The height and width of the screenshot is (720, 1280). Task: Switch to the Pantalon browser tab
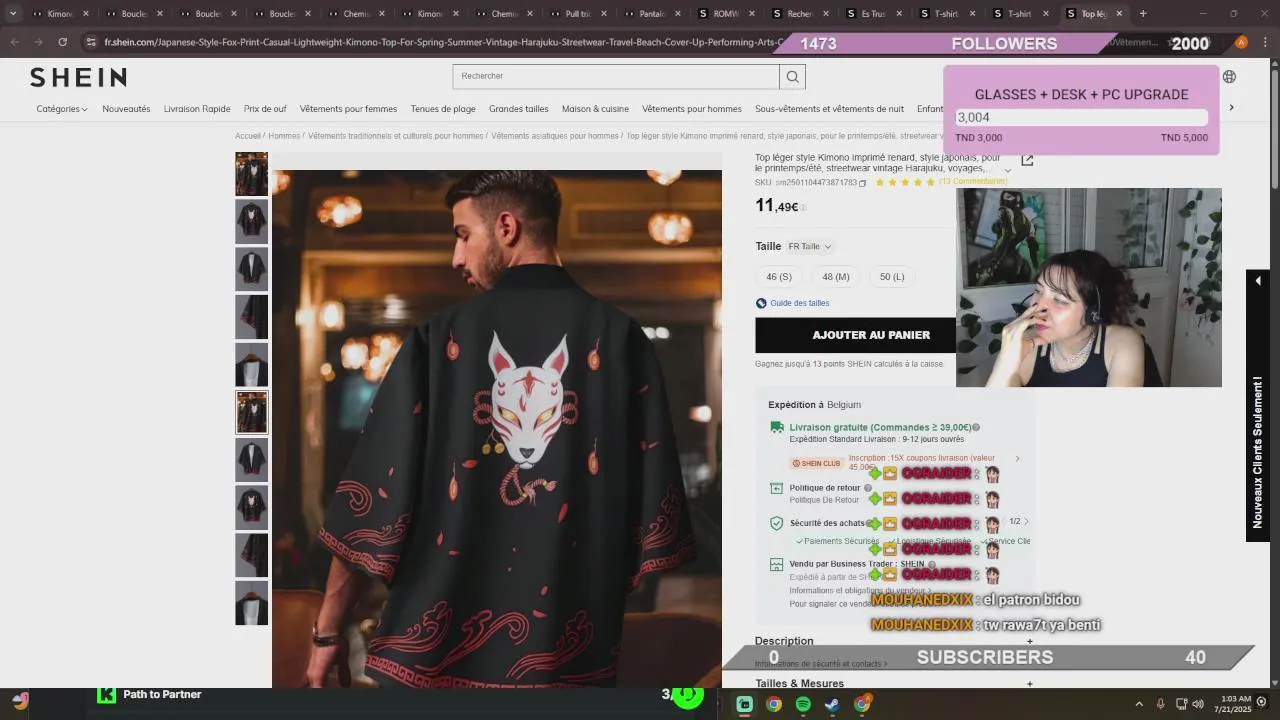(x=651, y=14)
